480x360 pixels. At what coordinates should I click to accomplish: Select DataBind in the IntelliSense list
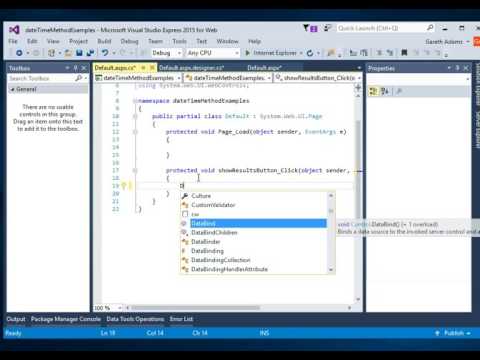pyautogui.click(x=253, y=223)
